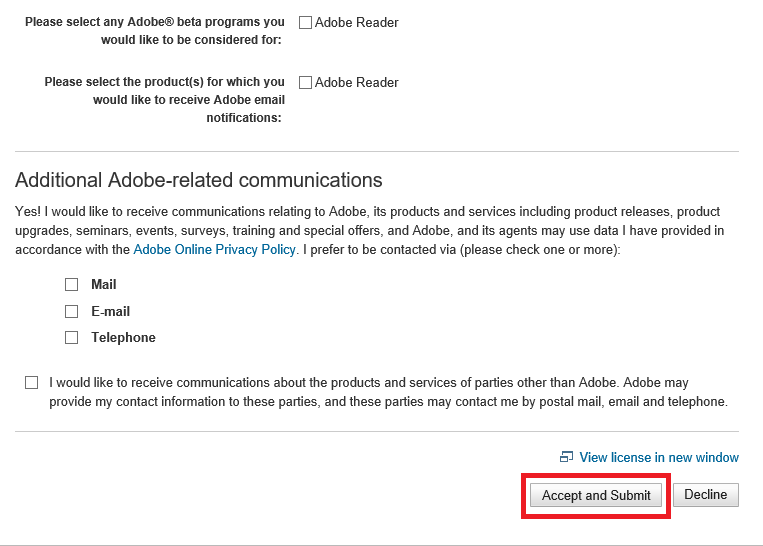Tick the Adobe Reader beta programs checkbox
This screenshot has width=763, height=546.
(306, 23)
